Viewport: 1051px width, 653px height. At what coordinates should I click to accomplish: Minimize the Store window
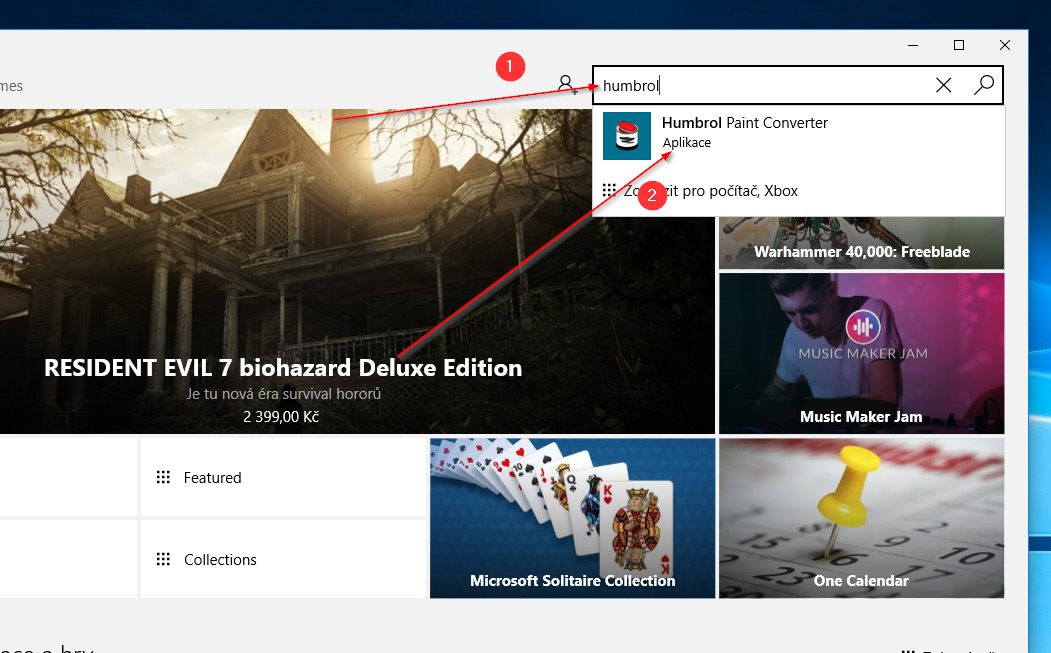[x=913, y=45]
